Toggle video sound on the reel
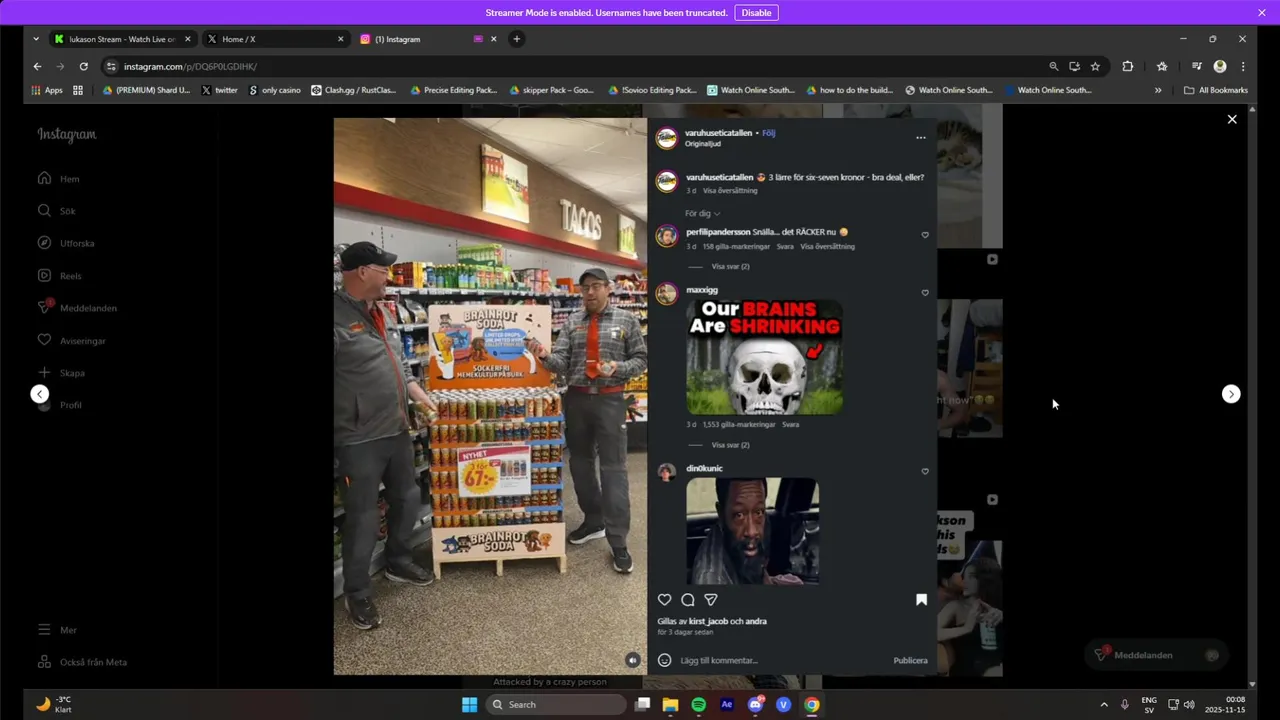This screenshot has width=1280, height=720. (632, 660)
